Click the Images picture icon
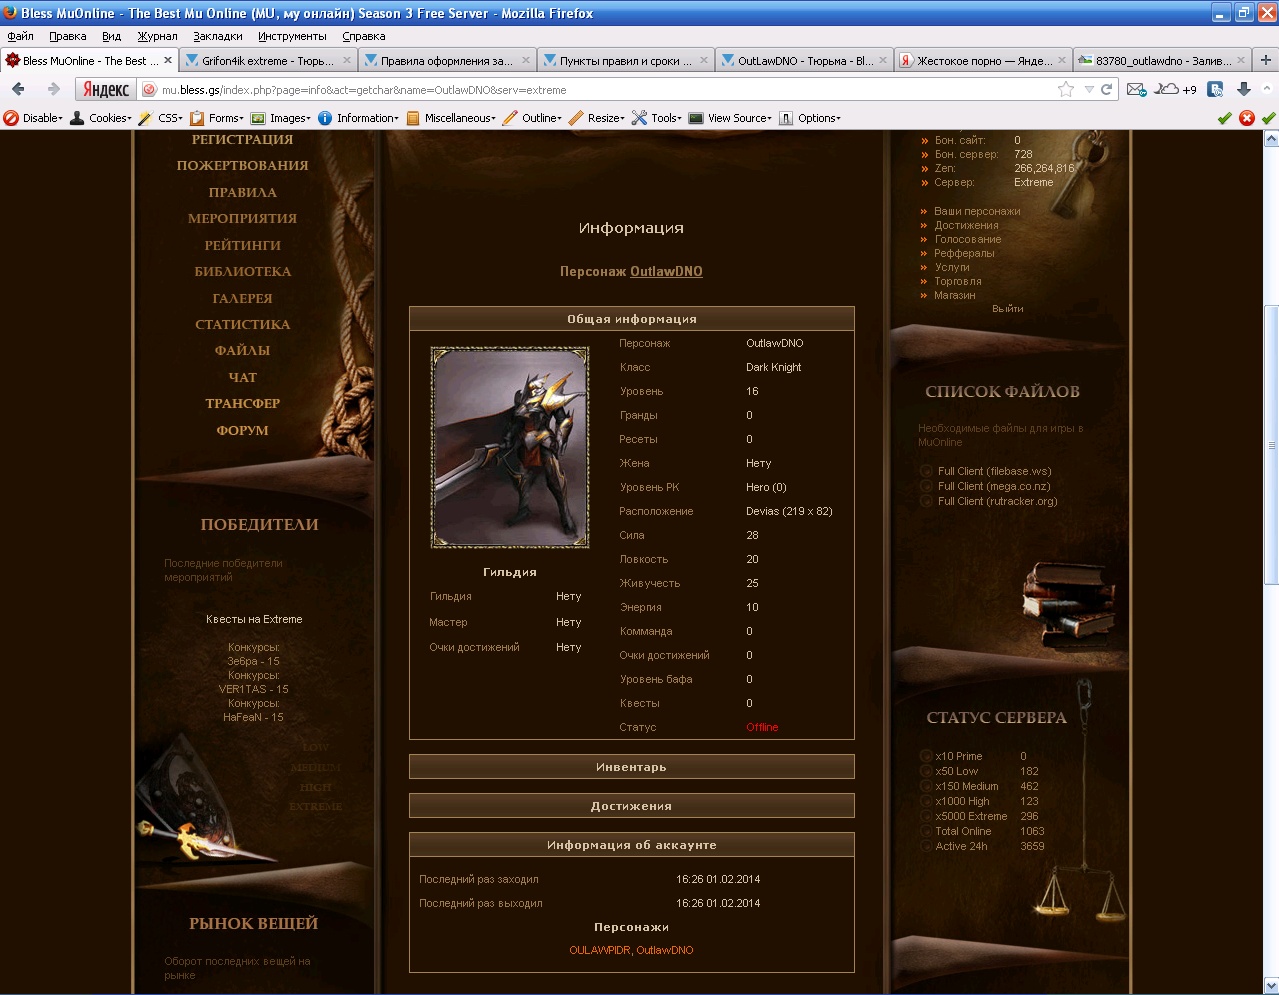Screen dimensions: 1279x995 [x=258, y=118]
